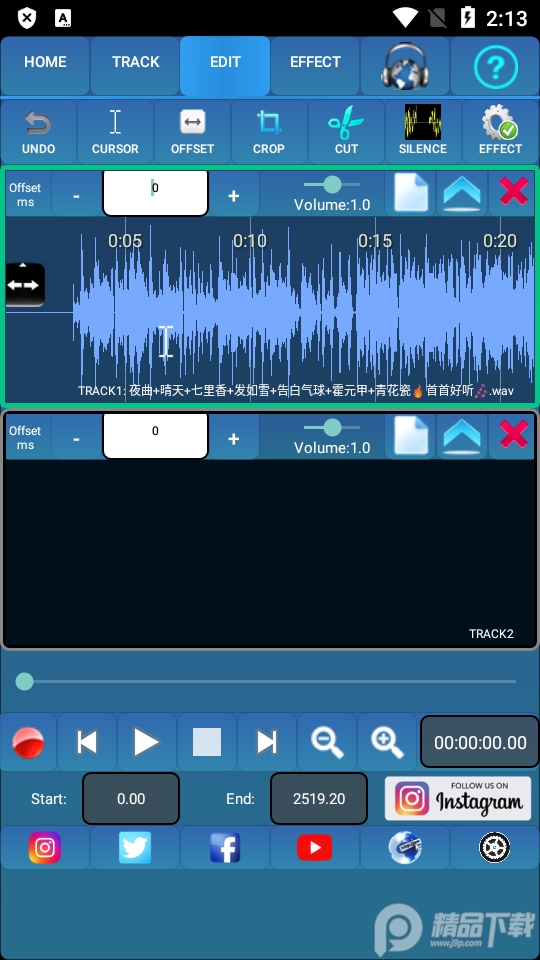Edit the End value 2519.20 field
The height and width of the screenshot is (960, 540).
pyautogui.click(x=319, y=798)
